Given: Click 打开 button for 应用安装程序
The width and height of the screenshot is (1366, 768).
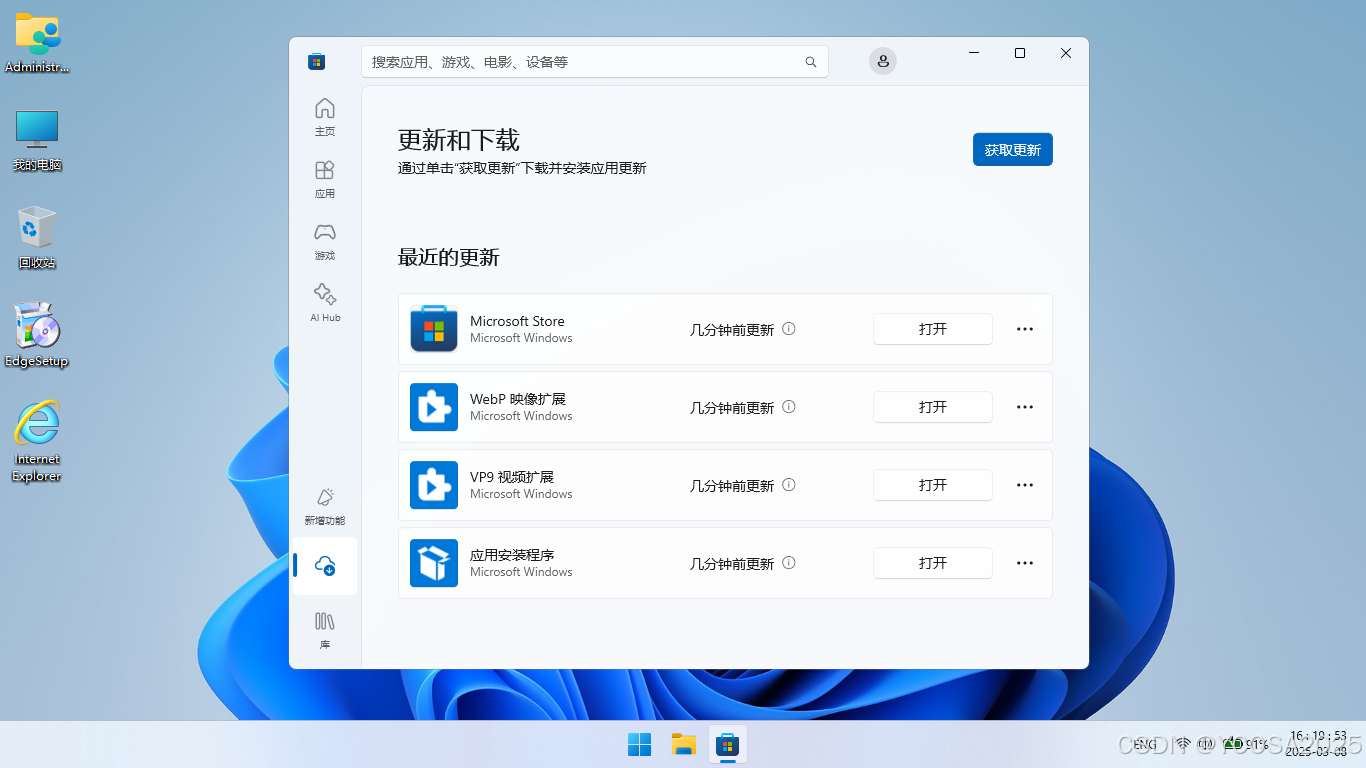Looking at the screenshot, I should pyautogui.click(x=933, y=563).
